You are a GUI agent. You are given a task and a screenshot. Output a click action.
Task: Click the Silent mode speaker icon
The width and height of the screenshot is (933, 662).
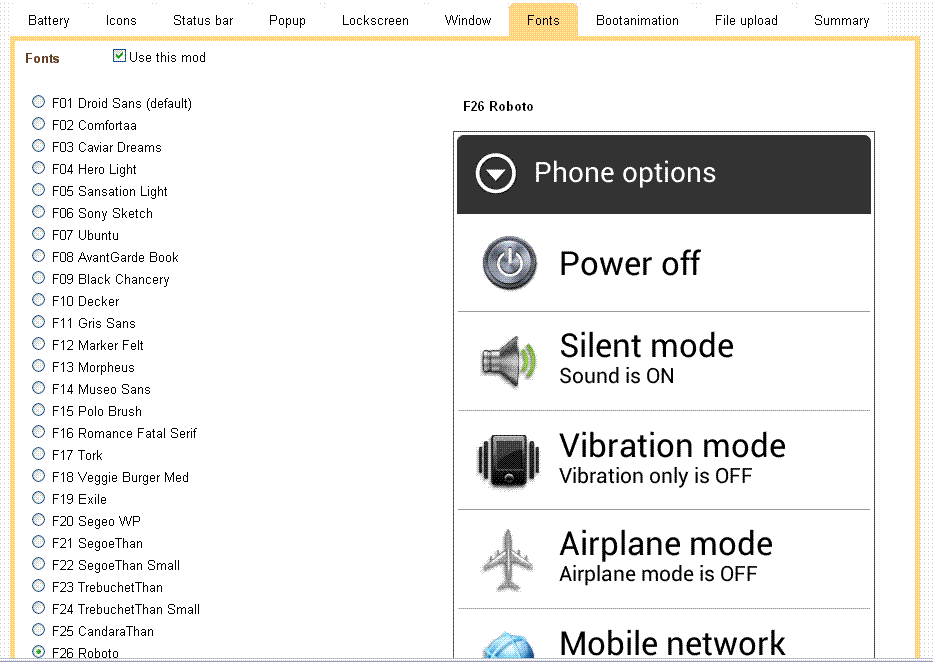[x=509, y=362]
